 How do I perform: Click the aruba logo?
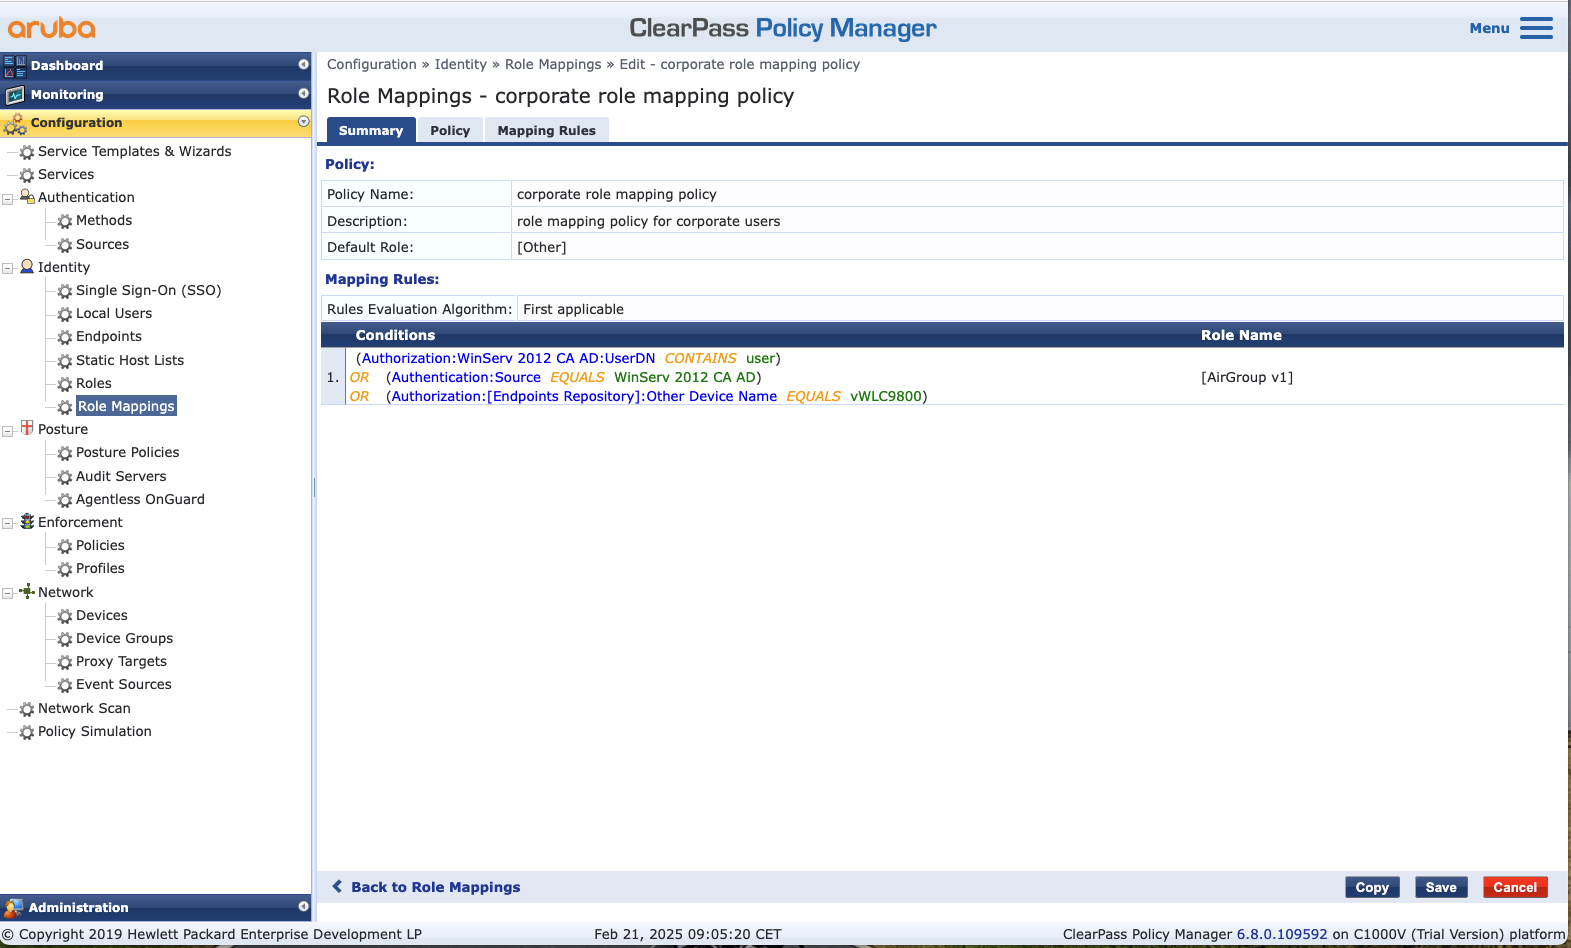tap(52, 27)
